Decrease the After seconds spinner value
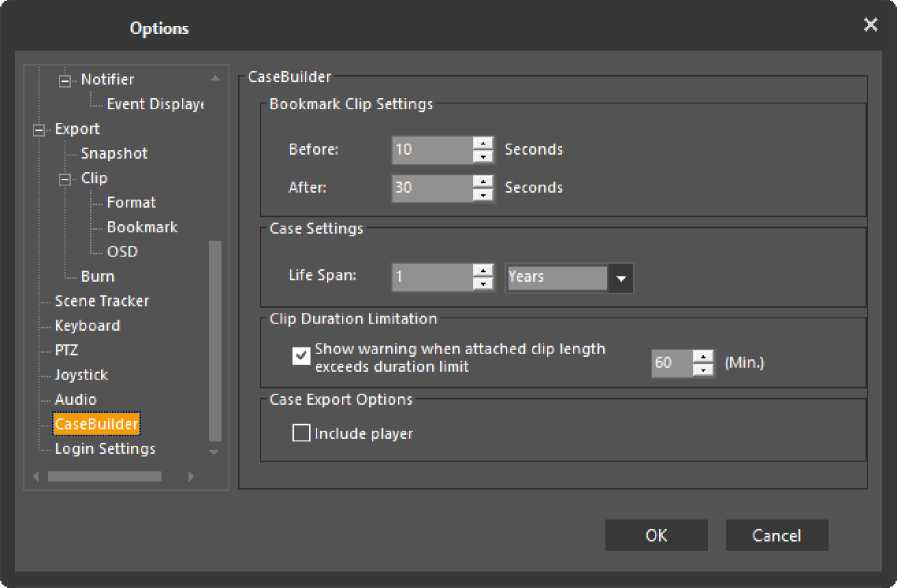The image size is (897, 588). click(484, 194)
